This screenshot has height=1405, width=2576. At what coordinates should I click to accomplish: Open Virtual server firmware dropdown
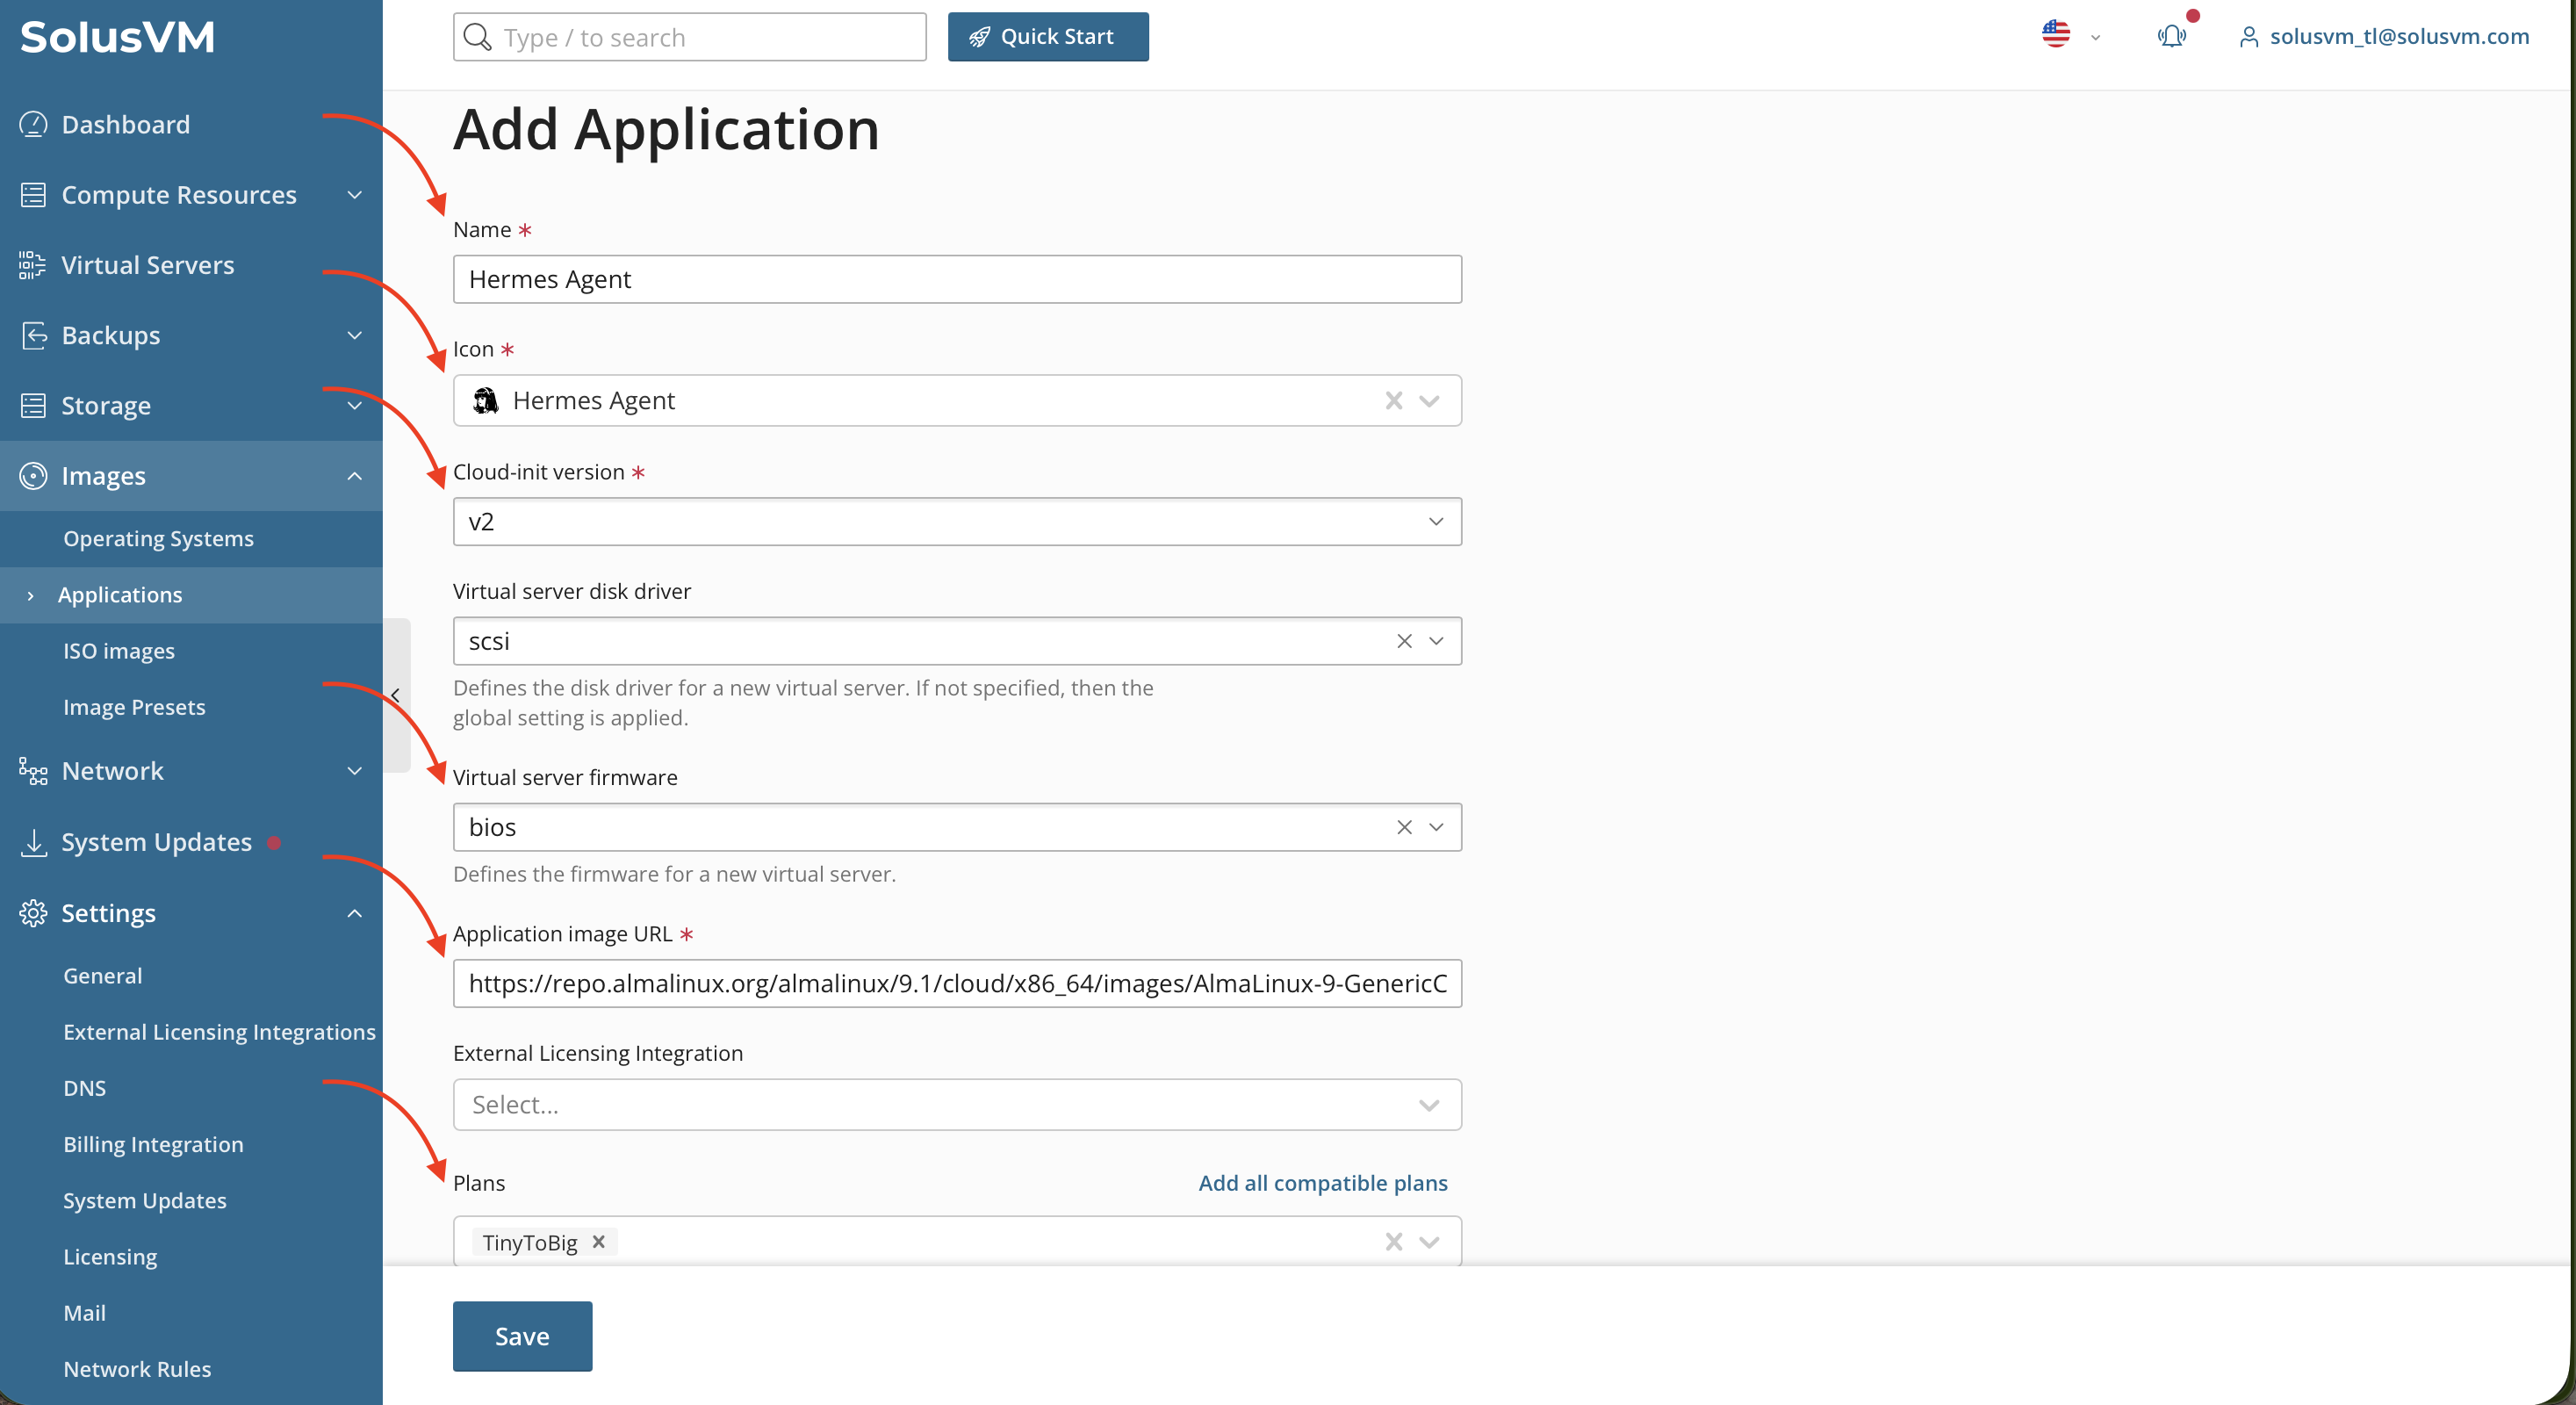[1437, 827]
